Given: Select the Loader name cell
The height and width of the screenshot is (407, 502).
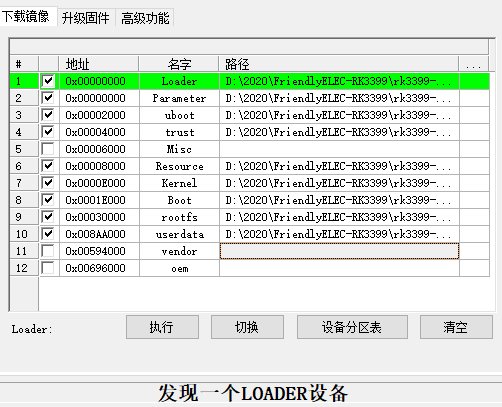Looking at the screenshot, I should point(179,81).
